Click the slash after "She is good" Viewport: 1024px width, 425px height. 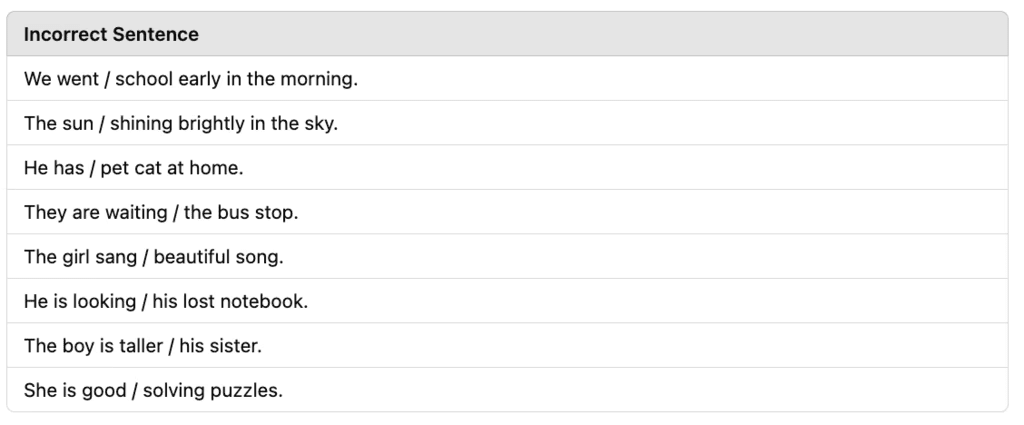(x=135, y=390)
